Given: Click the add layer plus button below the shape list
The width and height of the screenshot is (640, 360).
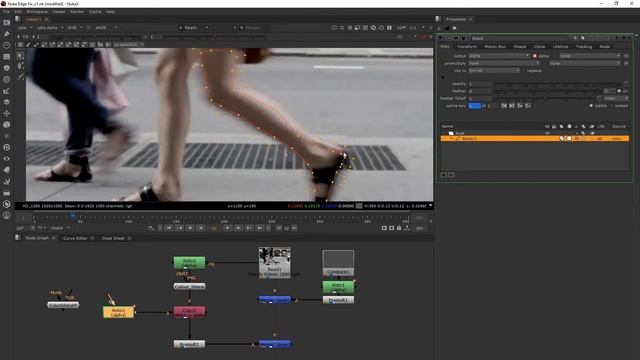Looking at the screenshot, I should 444,175.
